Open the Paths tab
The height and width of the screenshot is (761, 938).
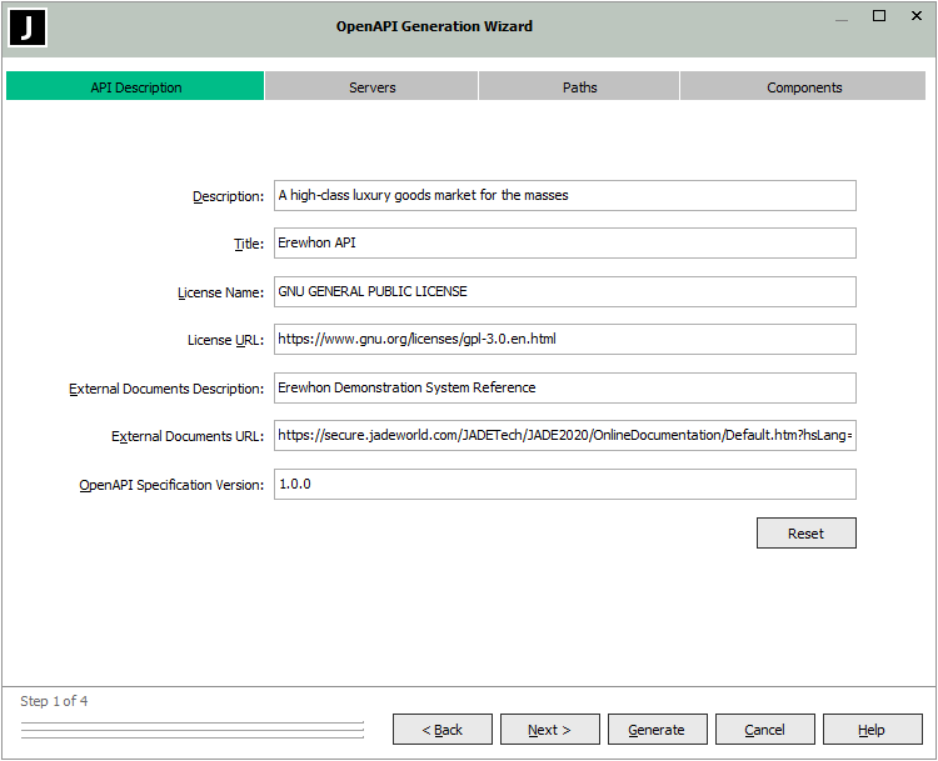click(x=579, y=87)
